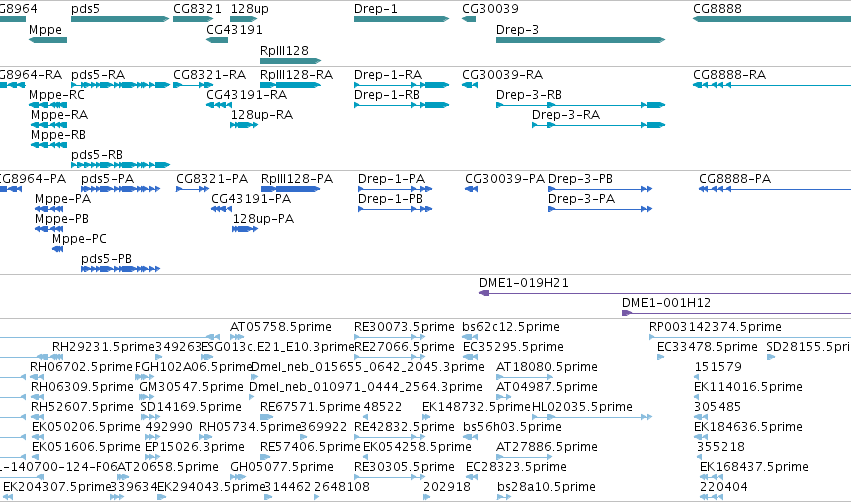This screenshot has height=502, width=851.
Task: Click EST RH06702.5prime
Action: coord(36,378)
